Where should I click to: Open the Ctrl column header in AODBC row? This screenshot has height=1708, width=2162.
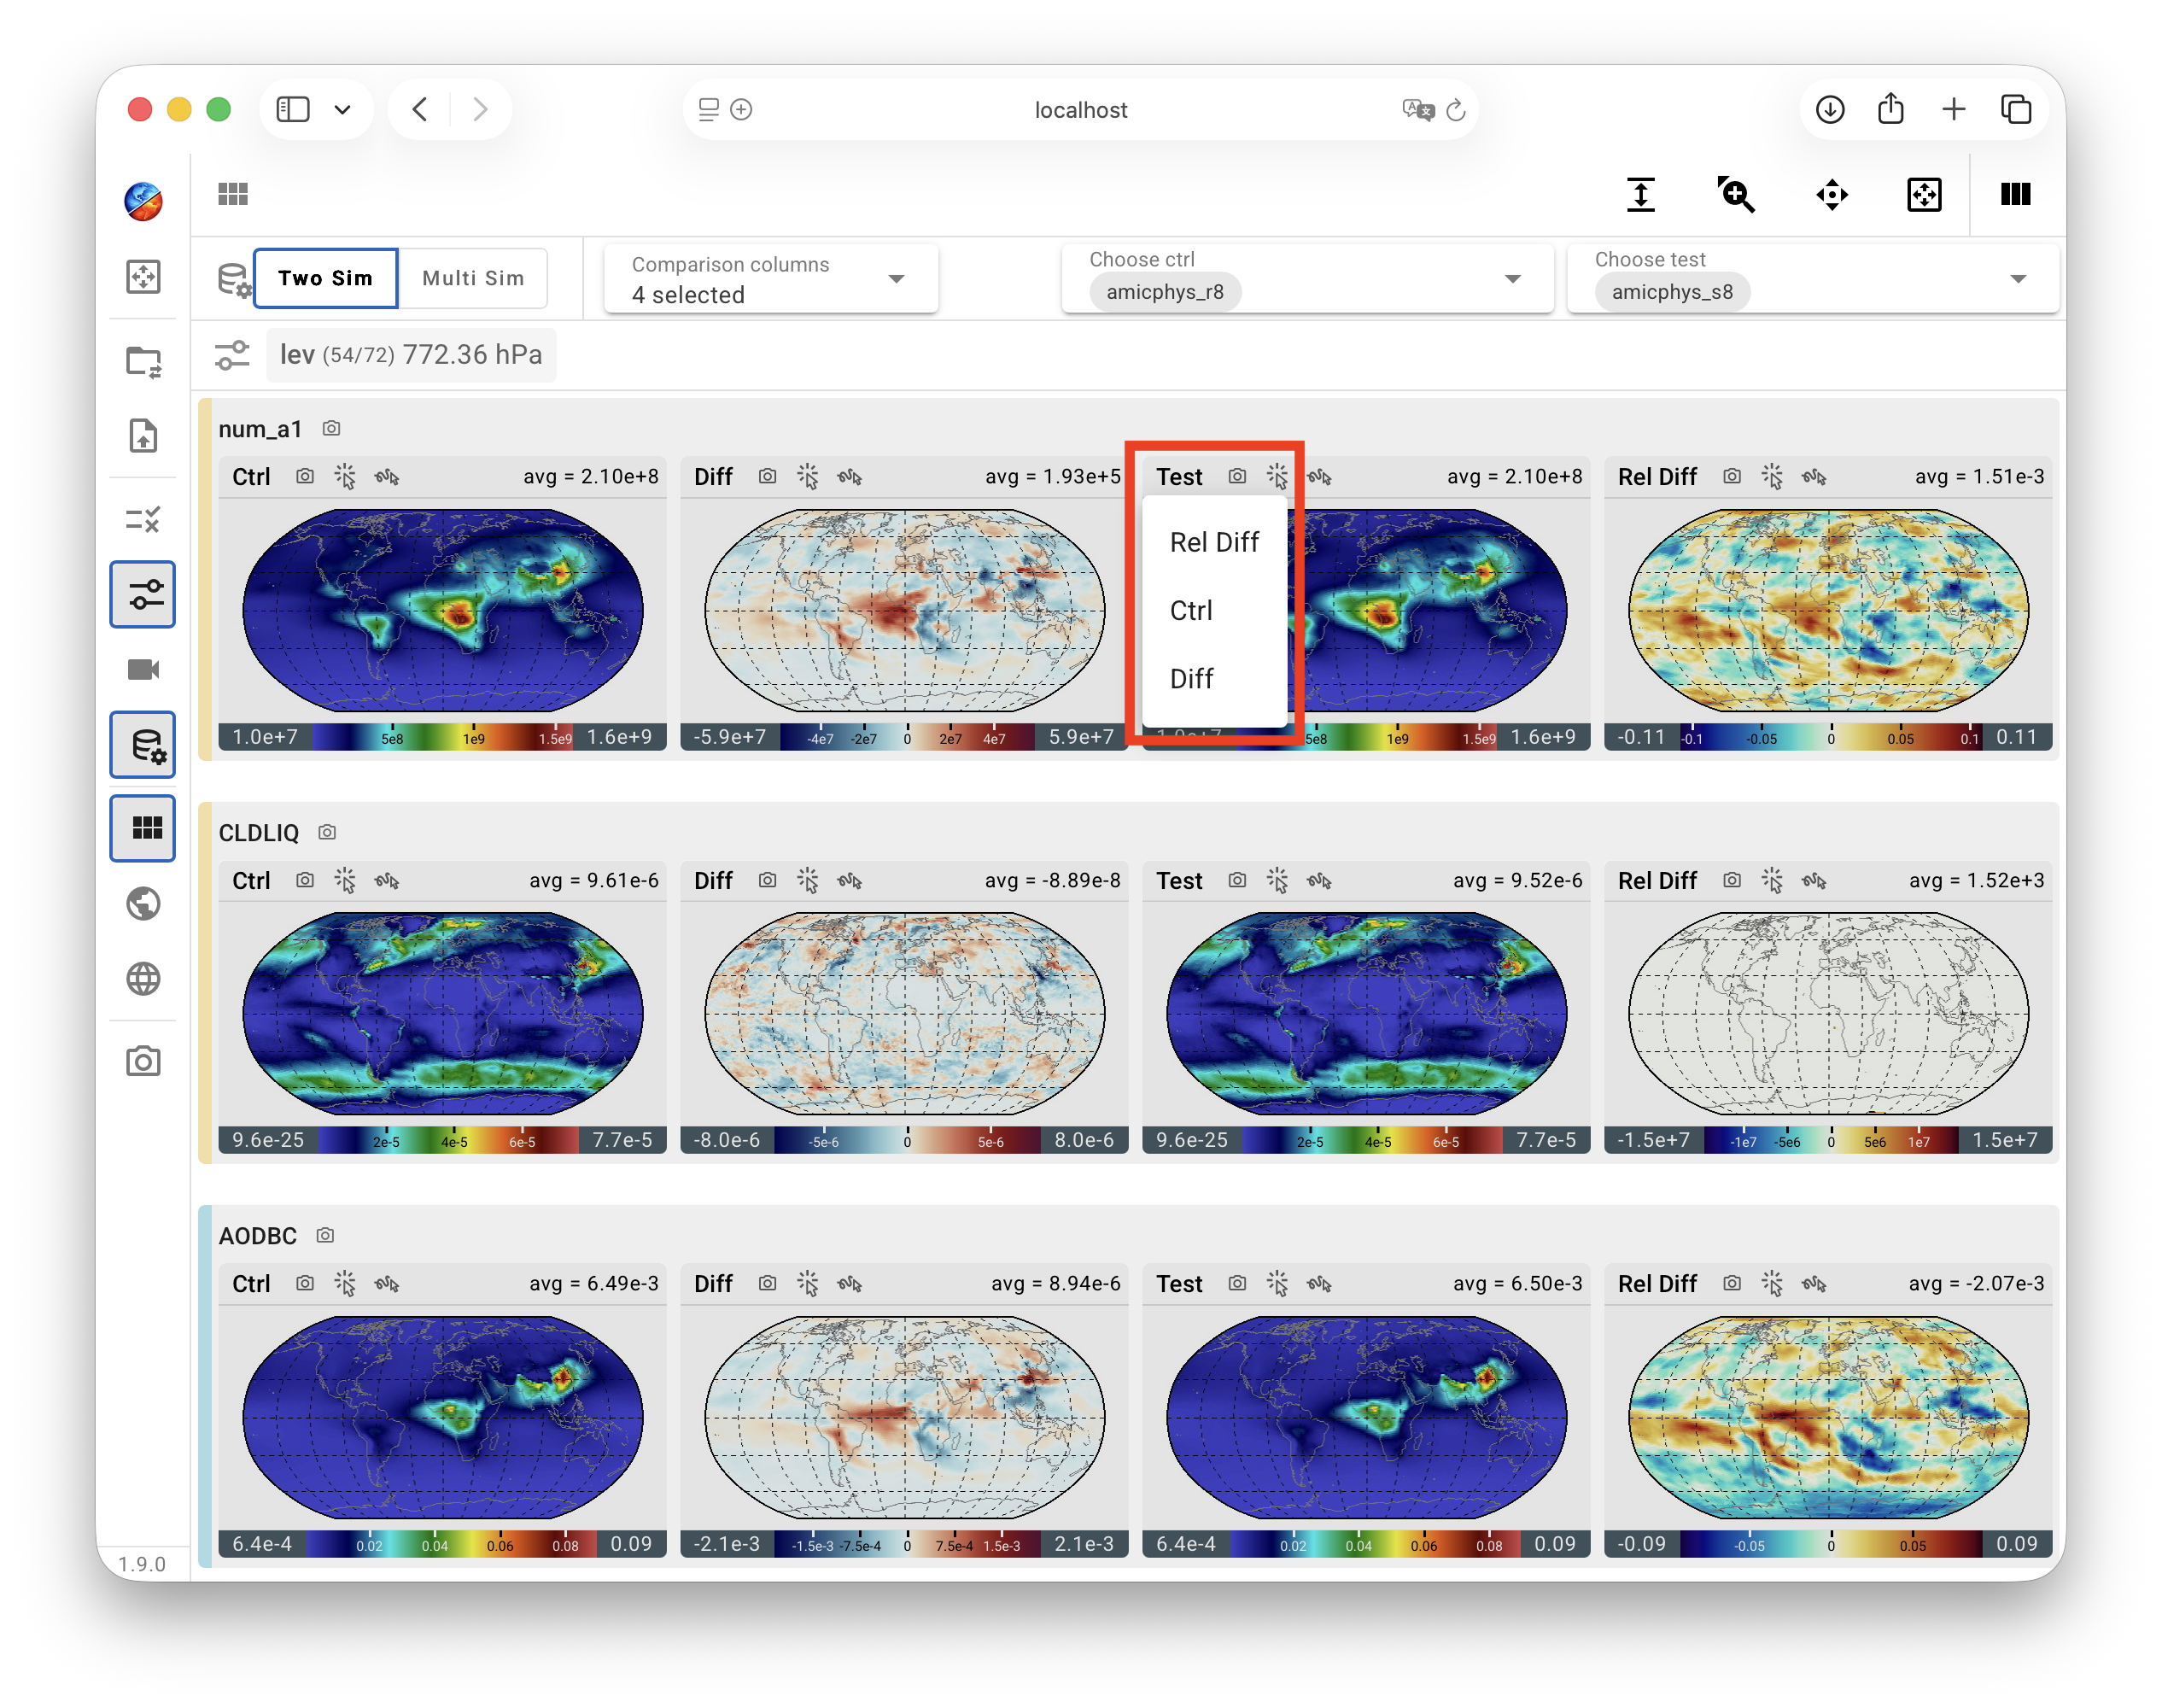[251, 1284]
